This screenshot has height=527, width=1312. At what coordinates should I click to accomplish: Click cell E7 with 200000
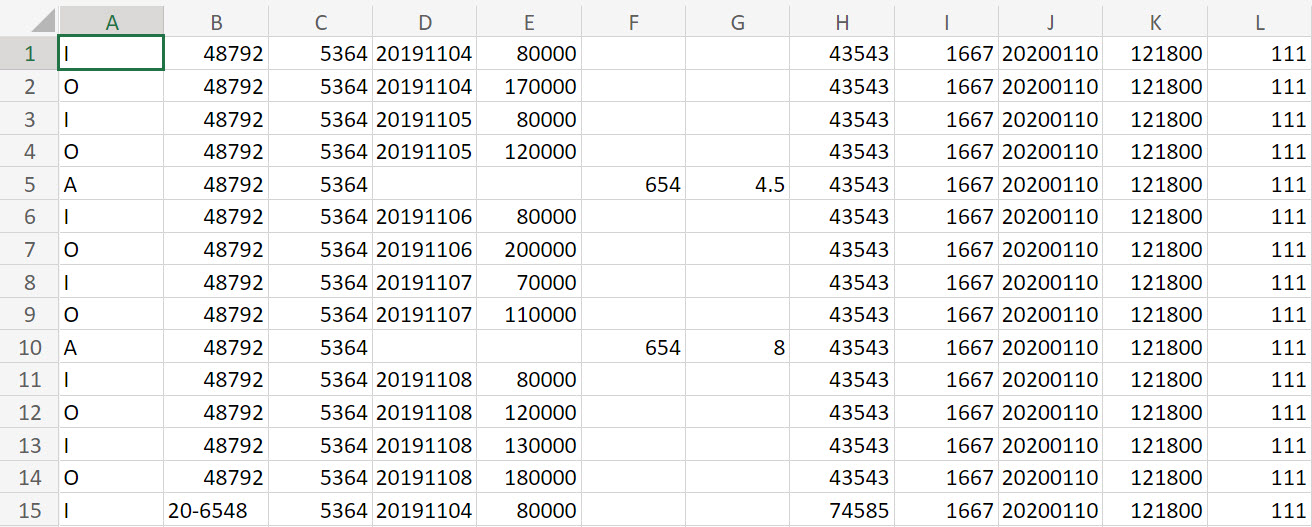[x=529, y=249]
